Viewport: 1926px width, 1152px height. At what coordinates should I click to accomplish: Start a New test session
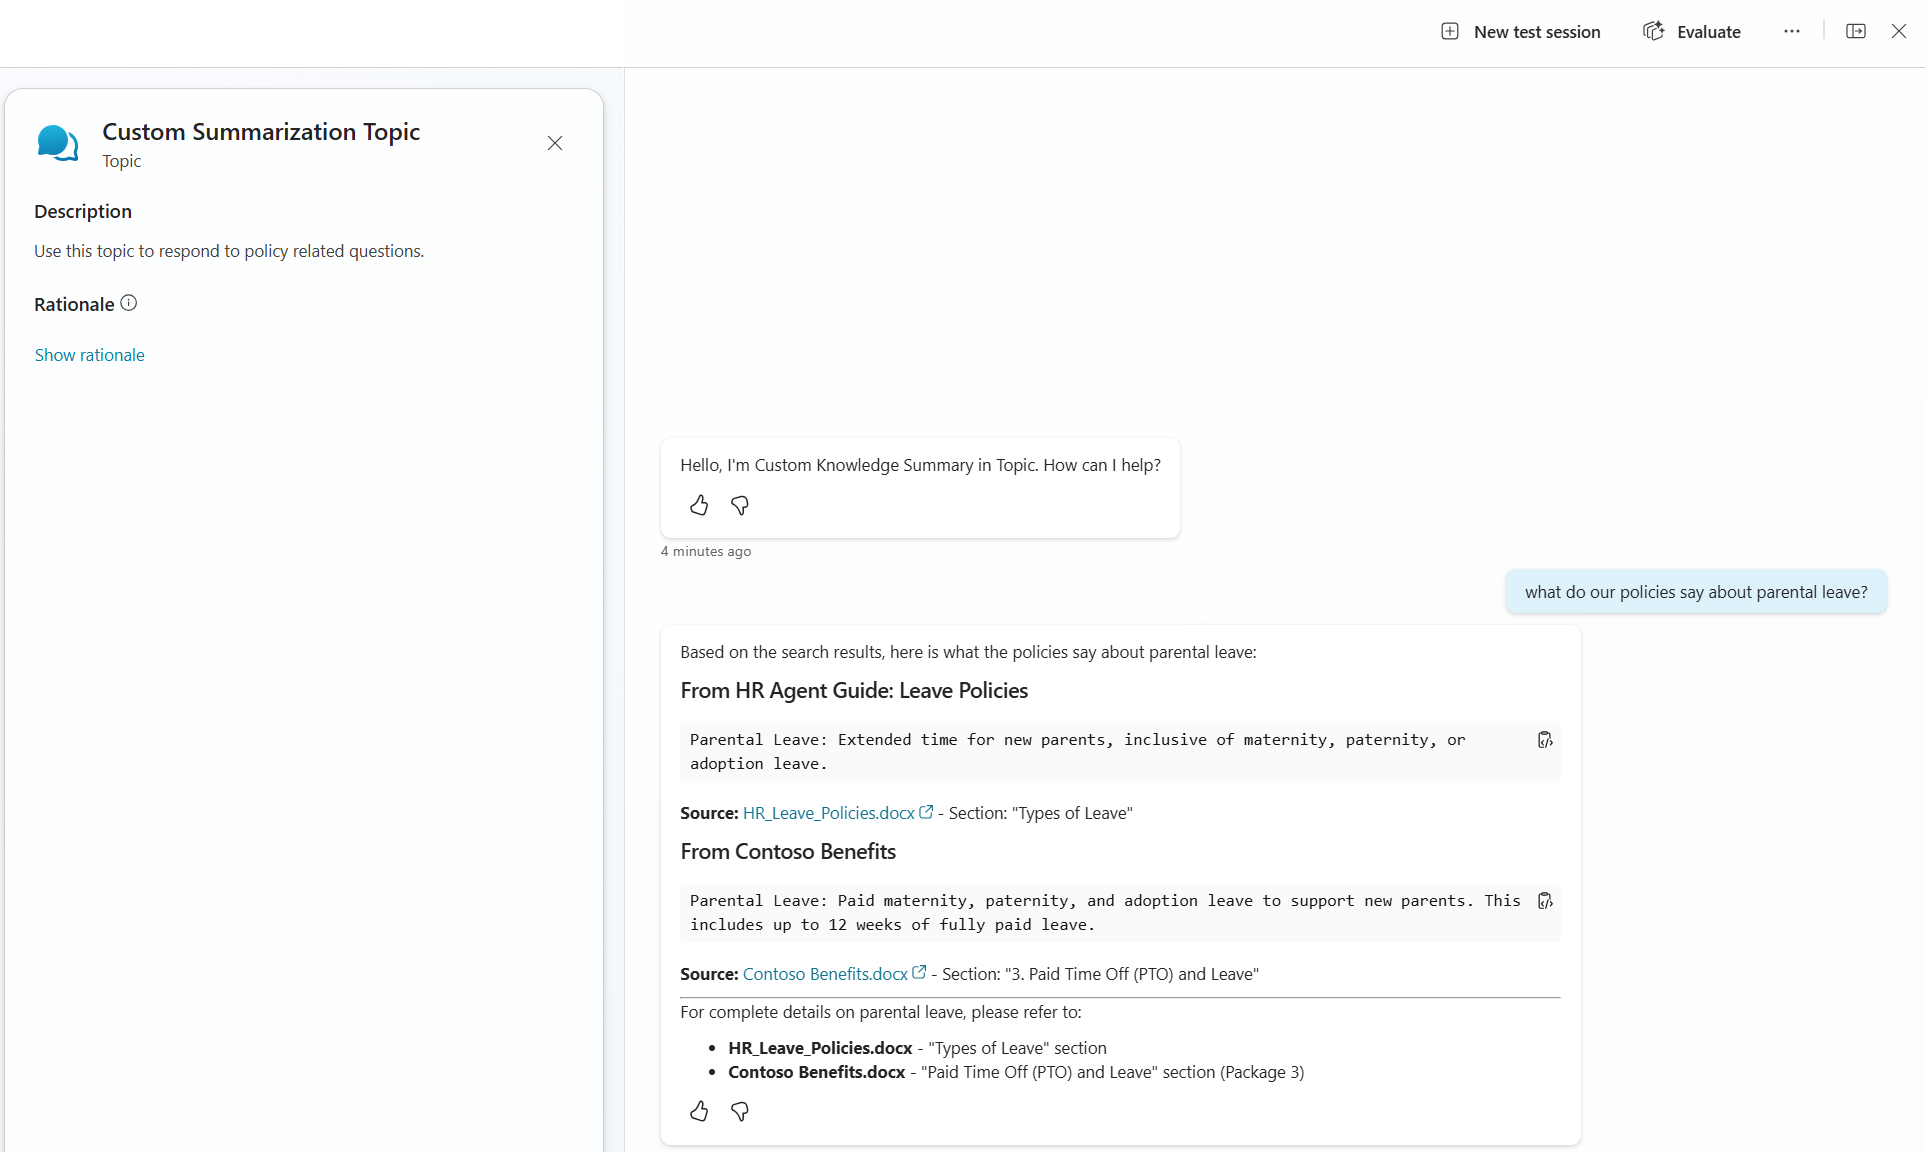1521,32
